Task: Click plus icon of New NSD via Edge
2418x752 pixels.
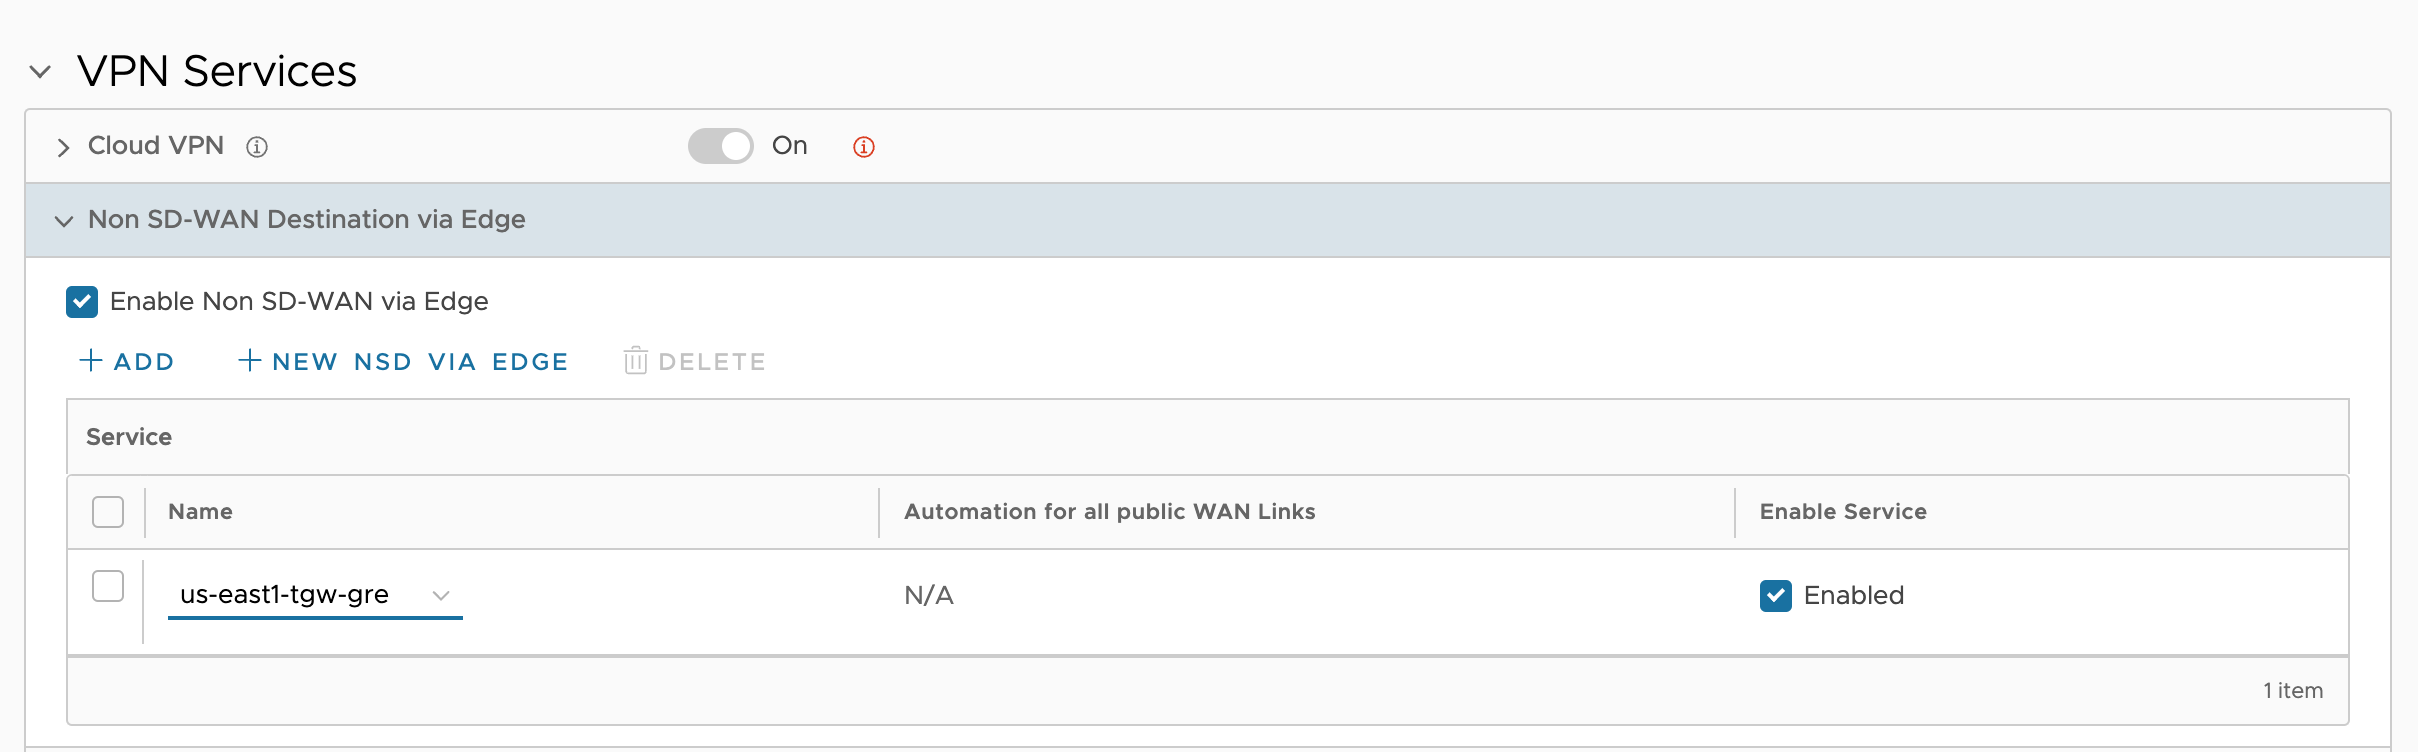Action: click(250, 360)
